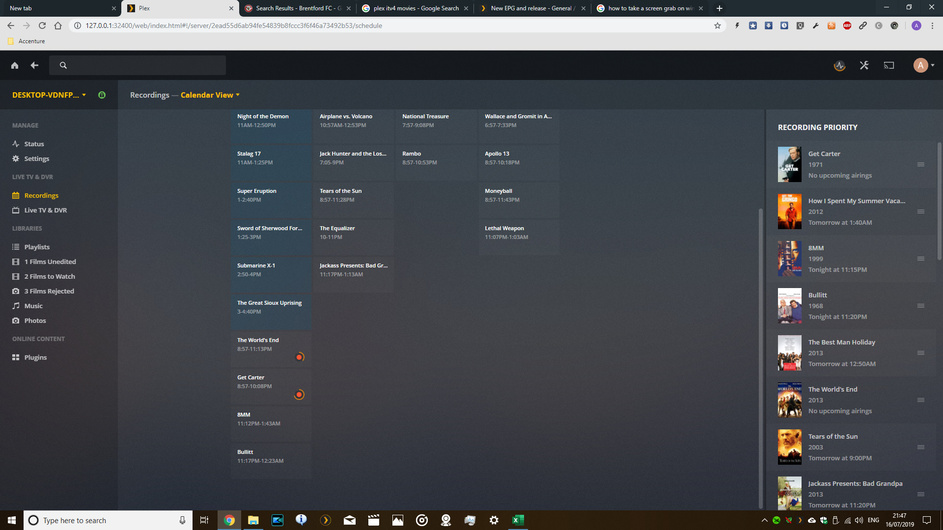The height and width of the screenshot is (530, 943).
Task: Open Windows Start menu
Action: [x=11, y=520]
